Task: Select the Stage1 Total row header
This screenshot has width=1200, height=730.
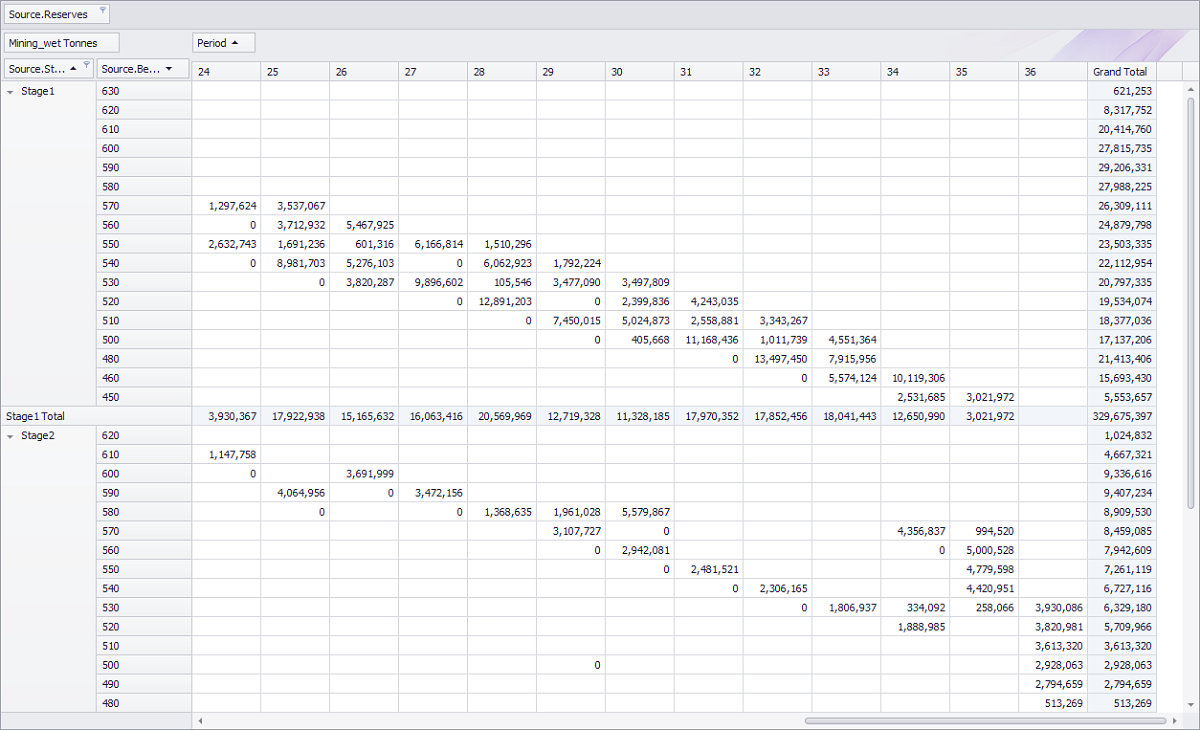Action: coord(44,416)
